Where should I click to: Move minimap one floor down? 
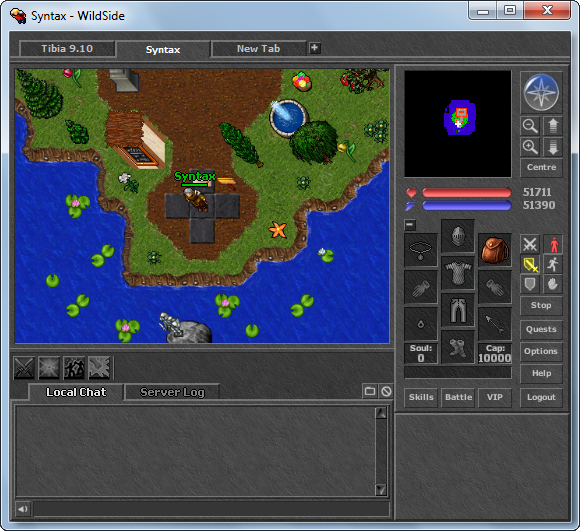pos(553,147)
